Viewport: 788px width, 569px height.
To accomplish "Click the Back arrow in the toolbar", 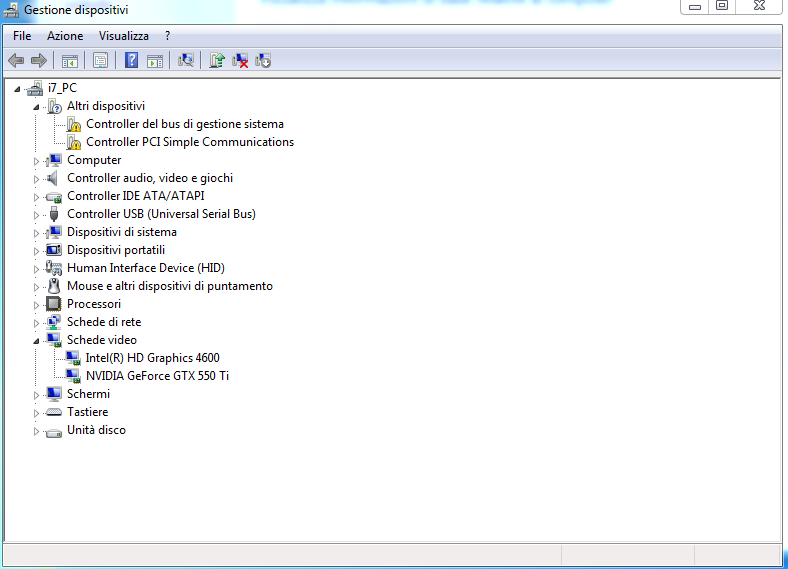I will click(16, 60).
